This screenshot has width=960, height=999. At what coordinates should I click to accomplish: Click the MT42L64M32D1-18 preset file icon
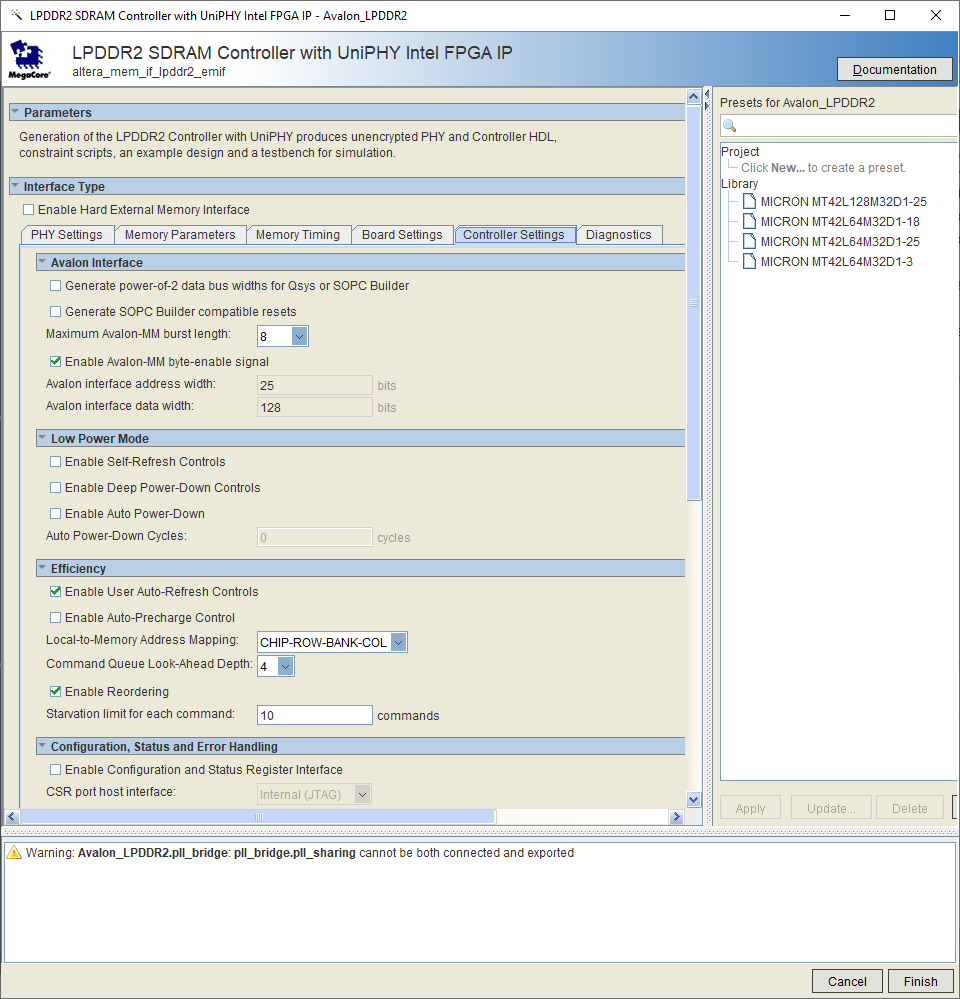(x=749, y=221)
